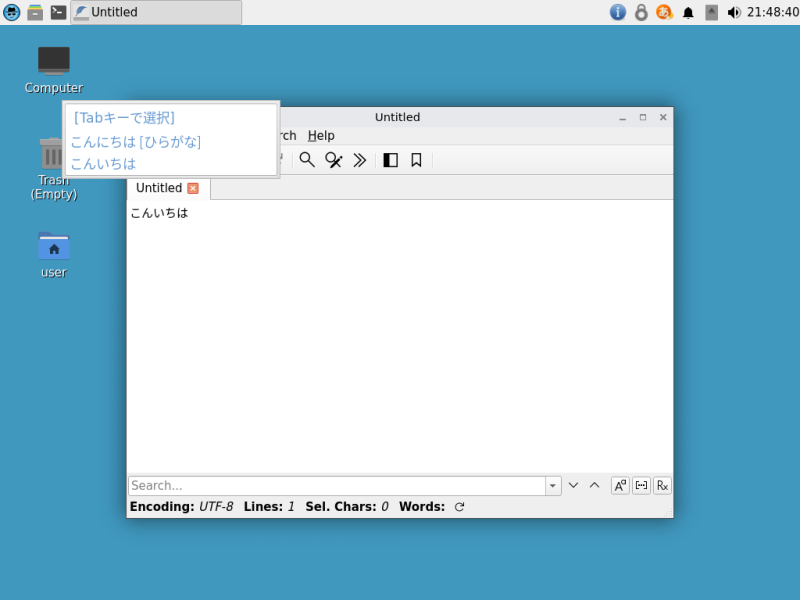
Task: Enable regular expression search with the Rx toggle
Action: coord(661,485)
